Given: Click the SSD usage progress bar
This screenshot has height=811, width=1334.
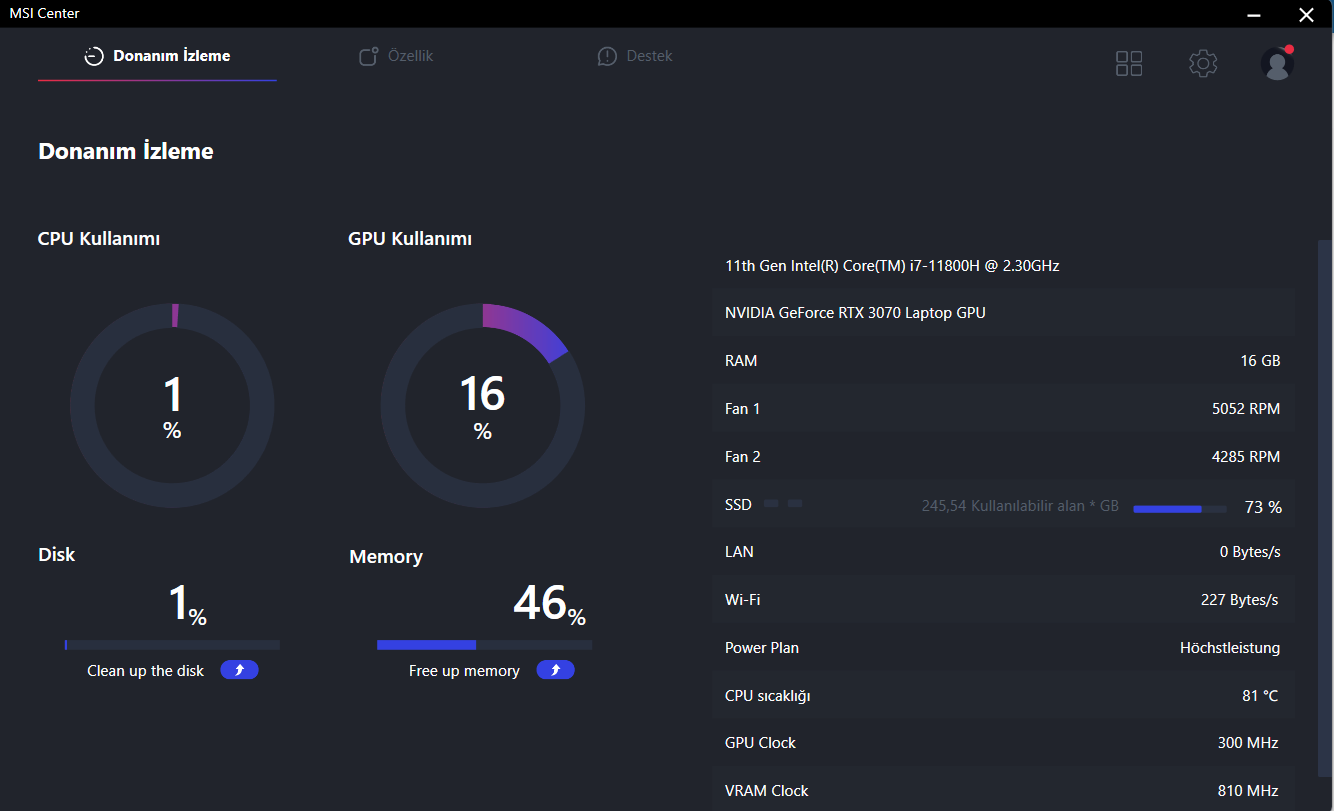Looking at the screenshot, I should (x=1180, y=509).
